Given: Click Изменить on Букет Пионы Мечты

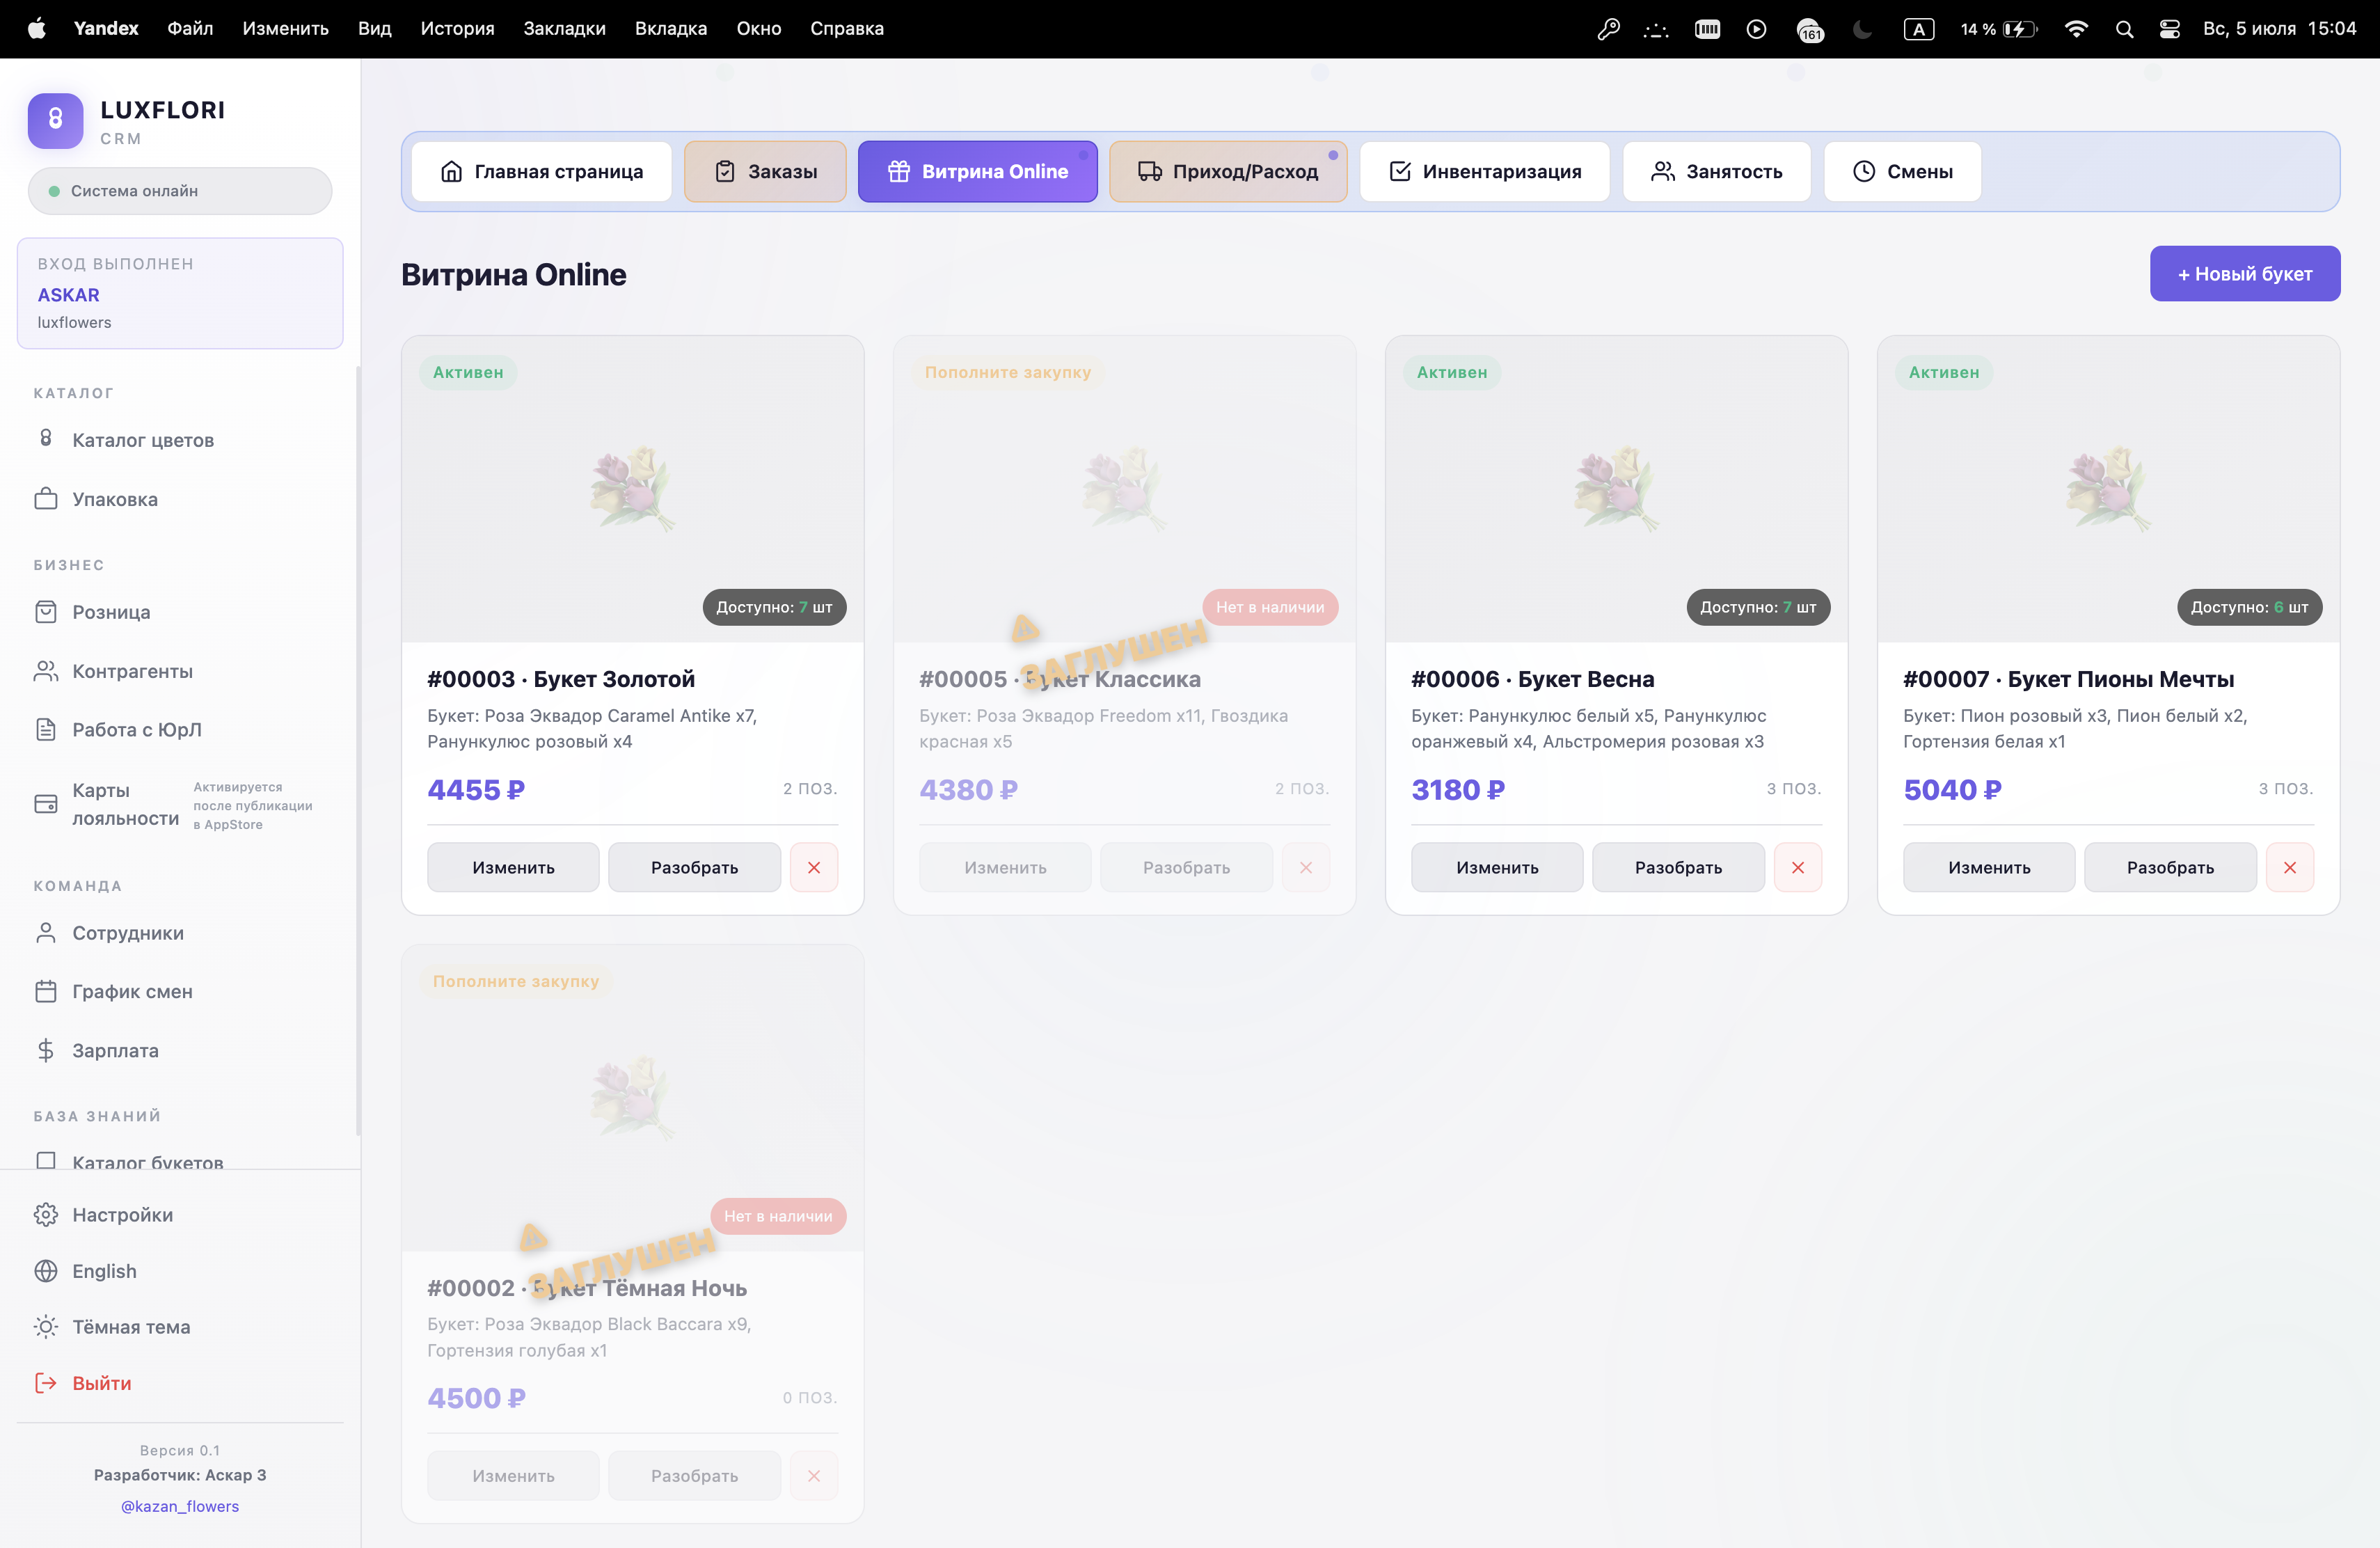Looking at the screenshot, I should [x=1989, y=867].
